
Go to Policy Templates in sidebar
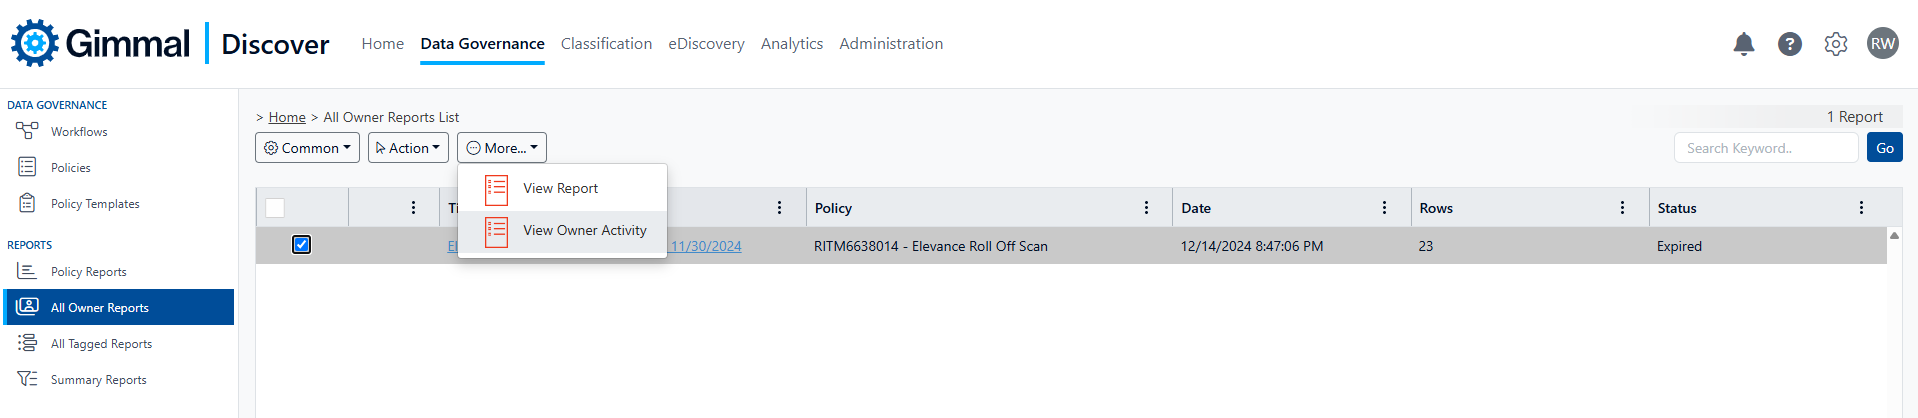coord(94,204)
